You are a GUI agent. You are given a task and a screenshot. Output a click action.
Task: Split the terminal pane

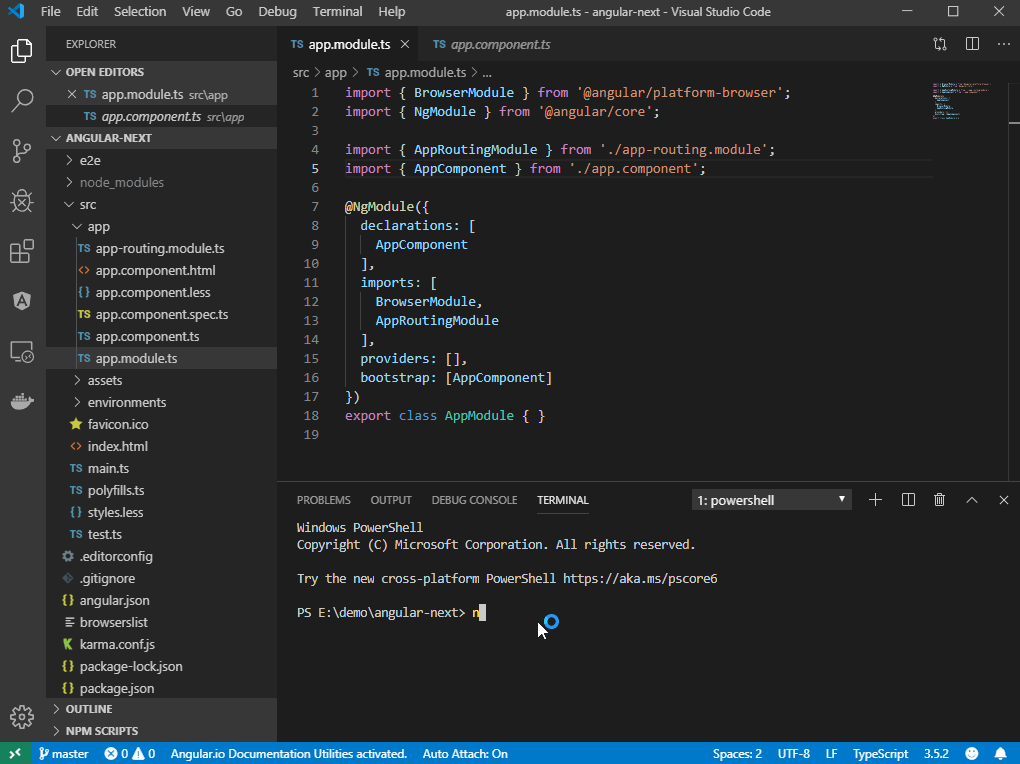tap(908, 500)
